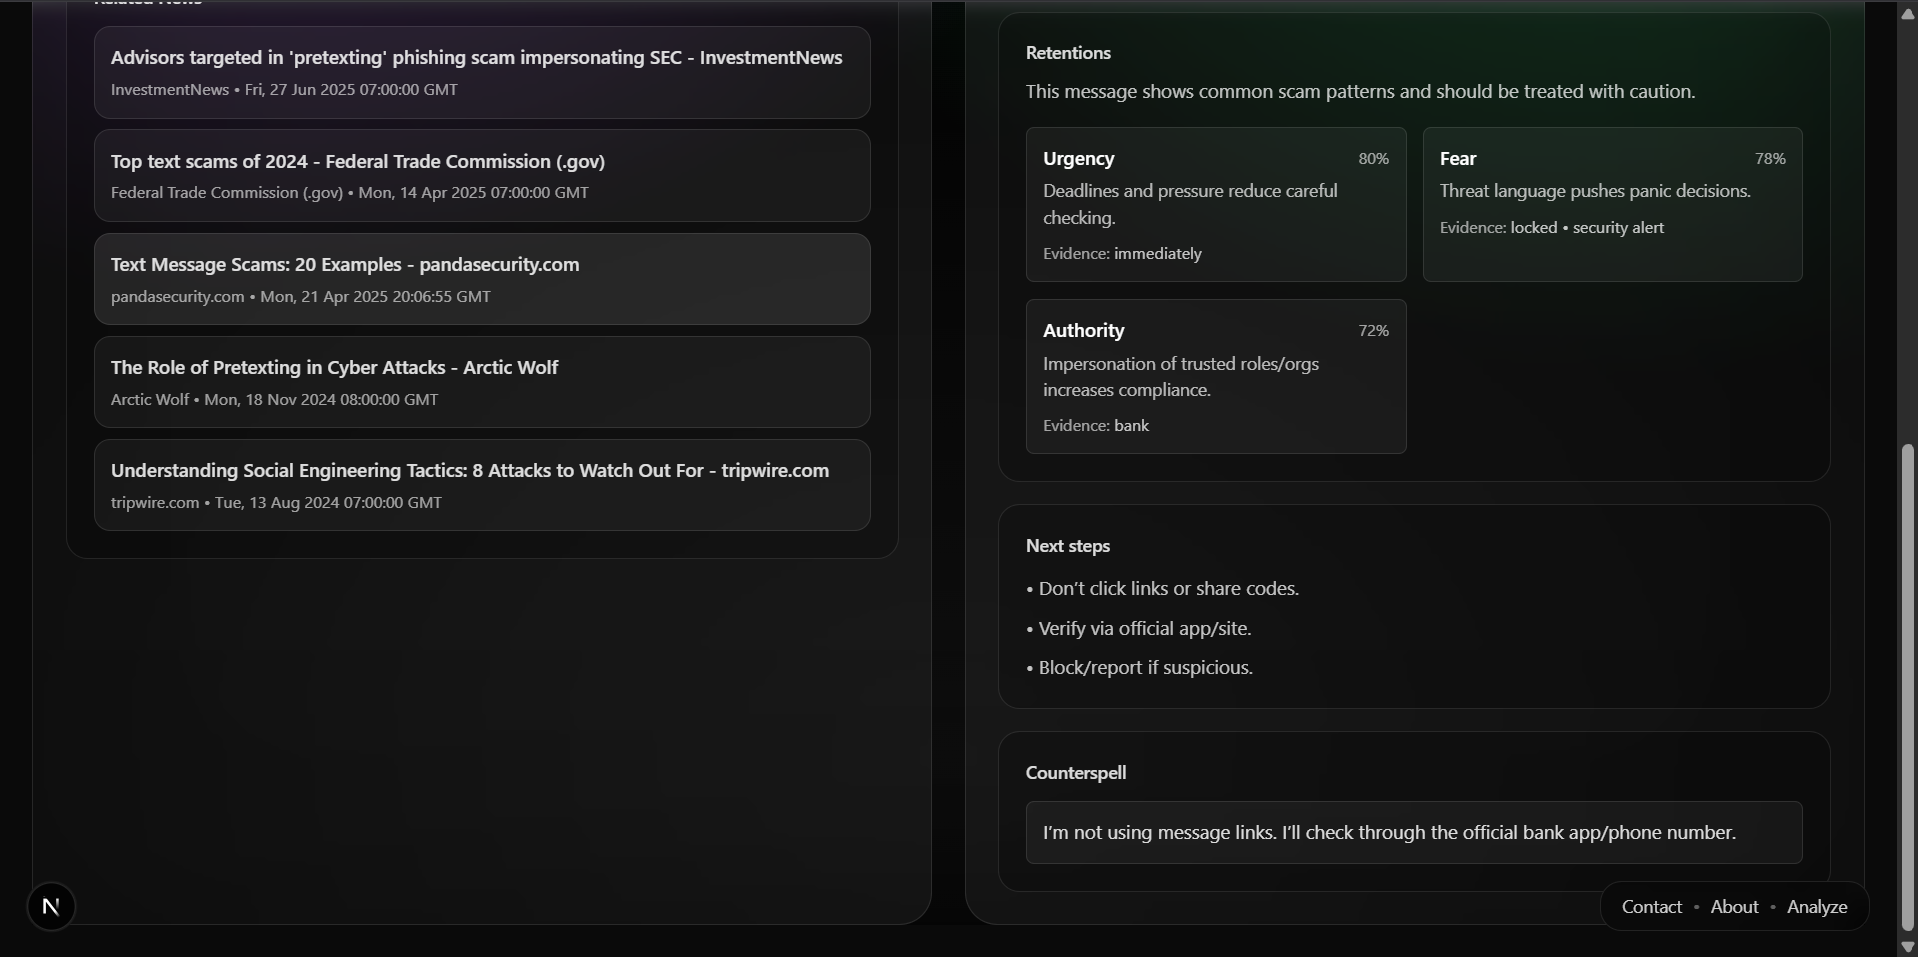Open The Role of Pretexting Arctic Wolf article
Screen dimensions: 1918x957
[335, 368]
